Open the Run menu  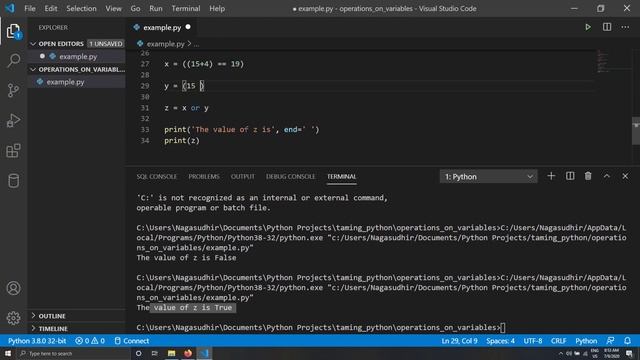click(156, 8)
